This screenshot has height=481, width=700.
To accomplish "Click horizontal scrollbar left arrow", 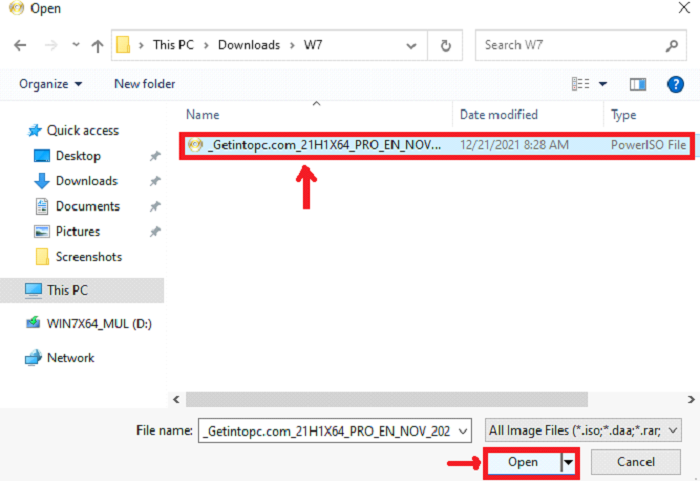I will coord(176,400).
